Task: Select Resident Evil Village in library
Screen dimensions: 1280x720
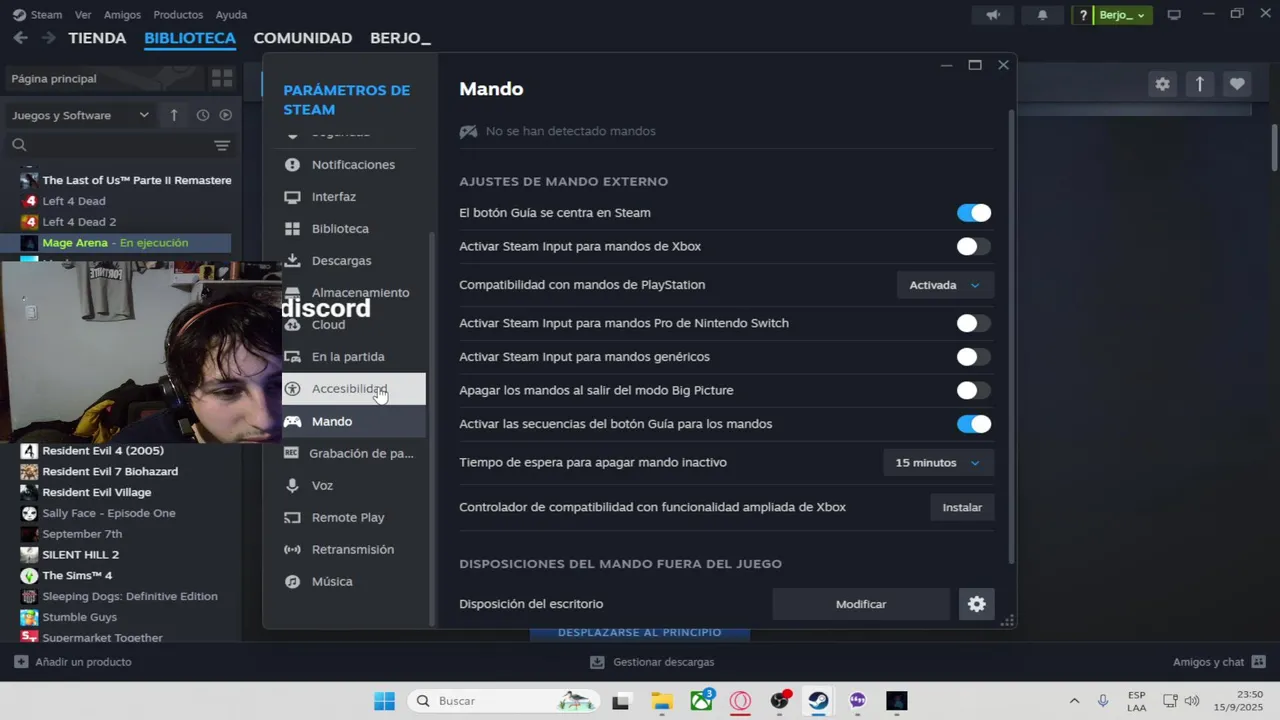Action: [x=97, y=492]
